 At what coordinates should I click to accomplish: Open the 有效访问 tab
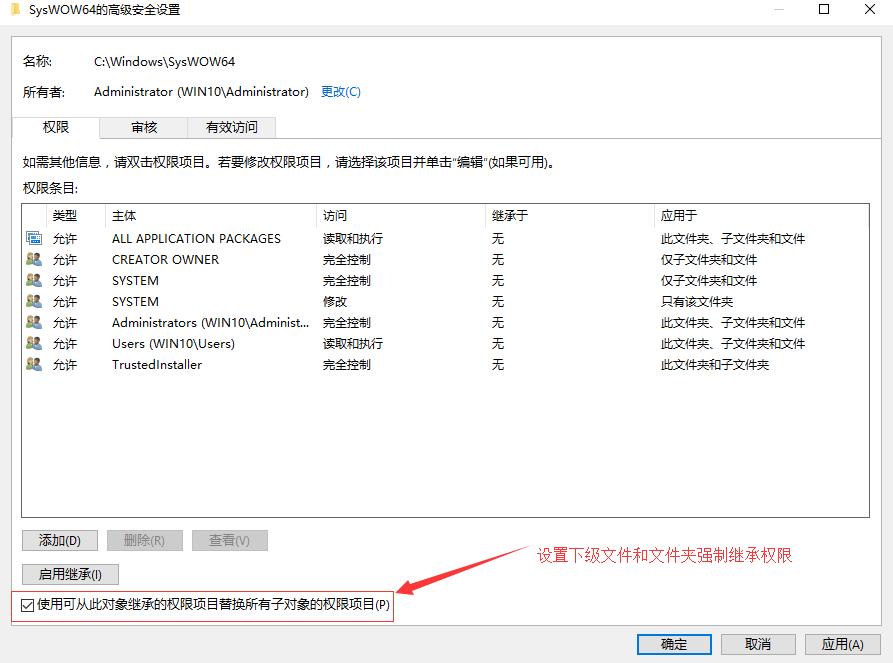[x=231, y=128]
